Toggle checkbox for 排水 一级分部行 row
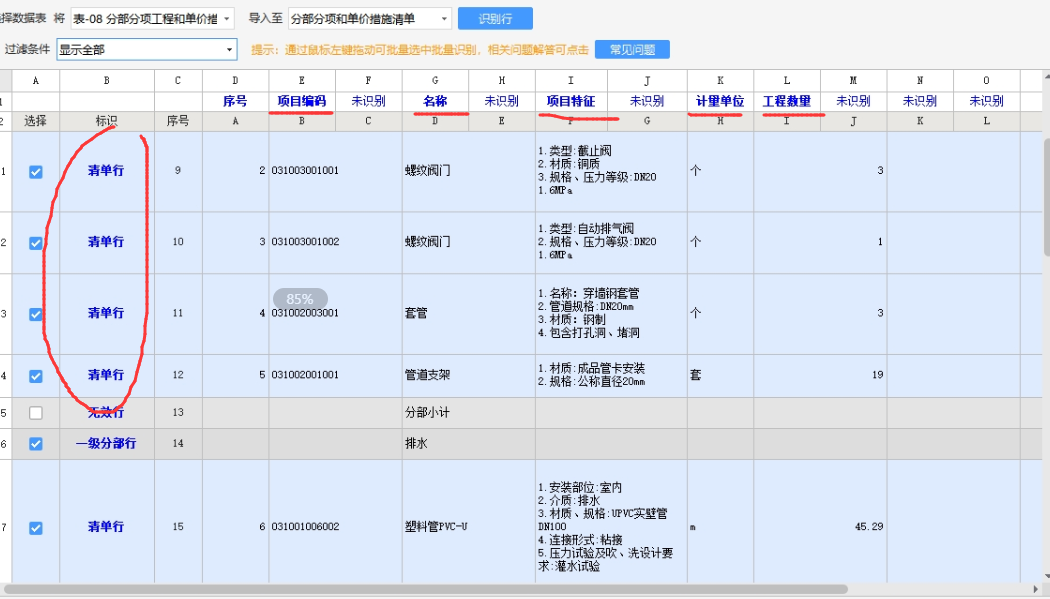The width and height of the screenshot is (1050, 599). coord(35,444)
